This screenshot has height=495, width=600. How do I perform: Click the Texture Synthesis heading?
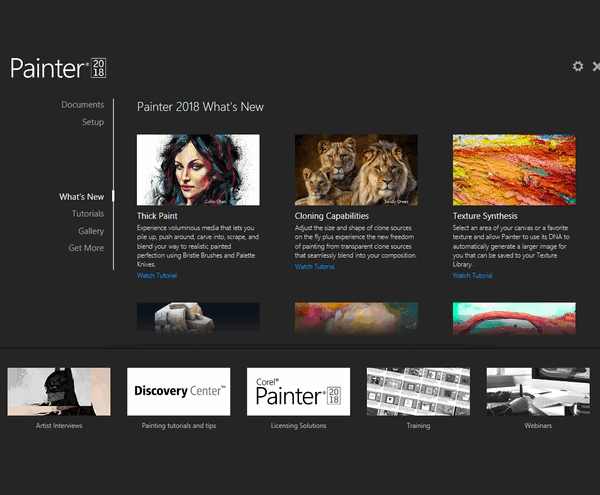485,216
